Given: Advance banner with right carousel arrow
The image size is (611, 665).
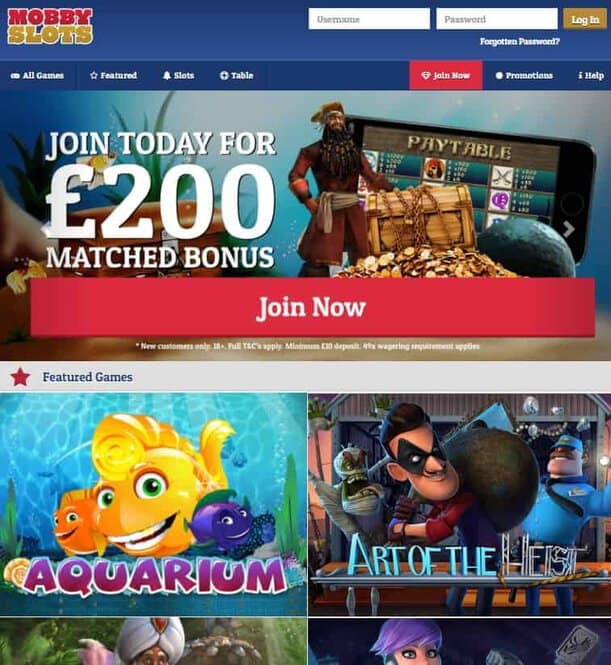Looking at the screenshot, I should 569,229.
